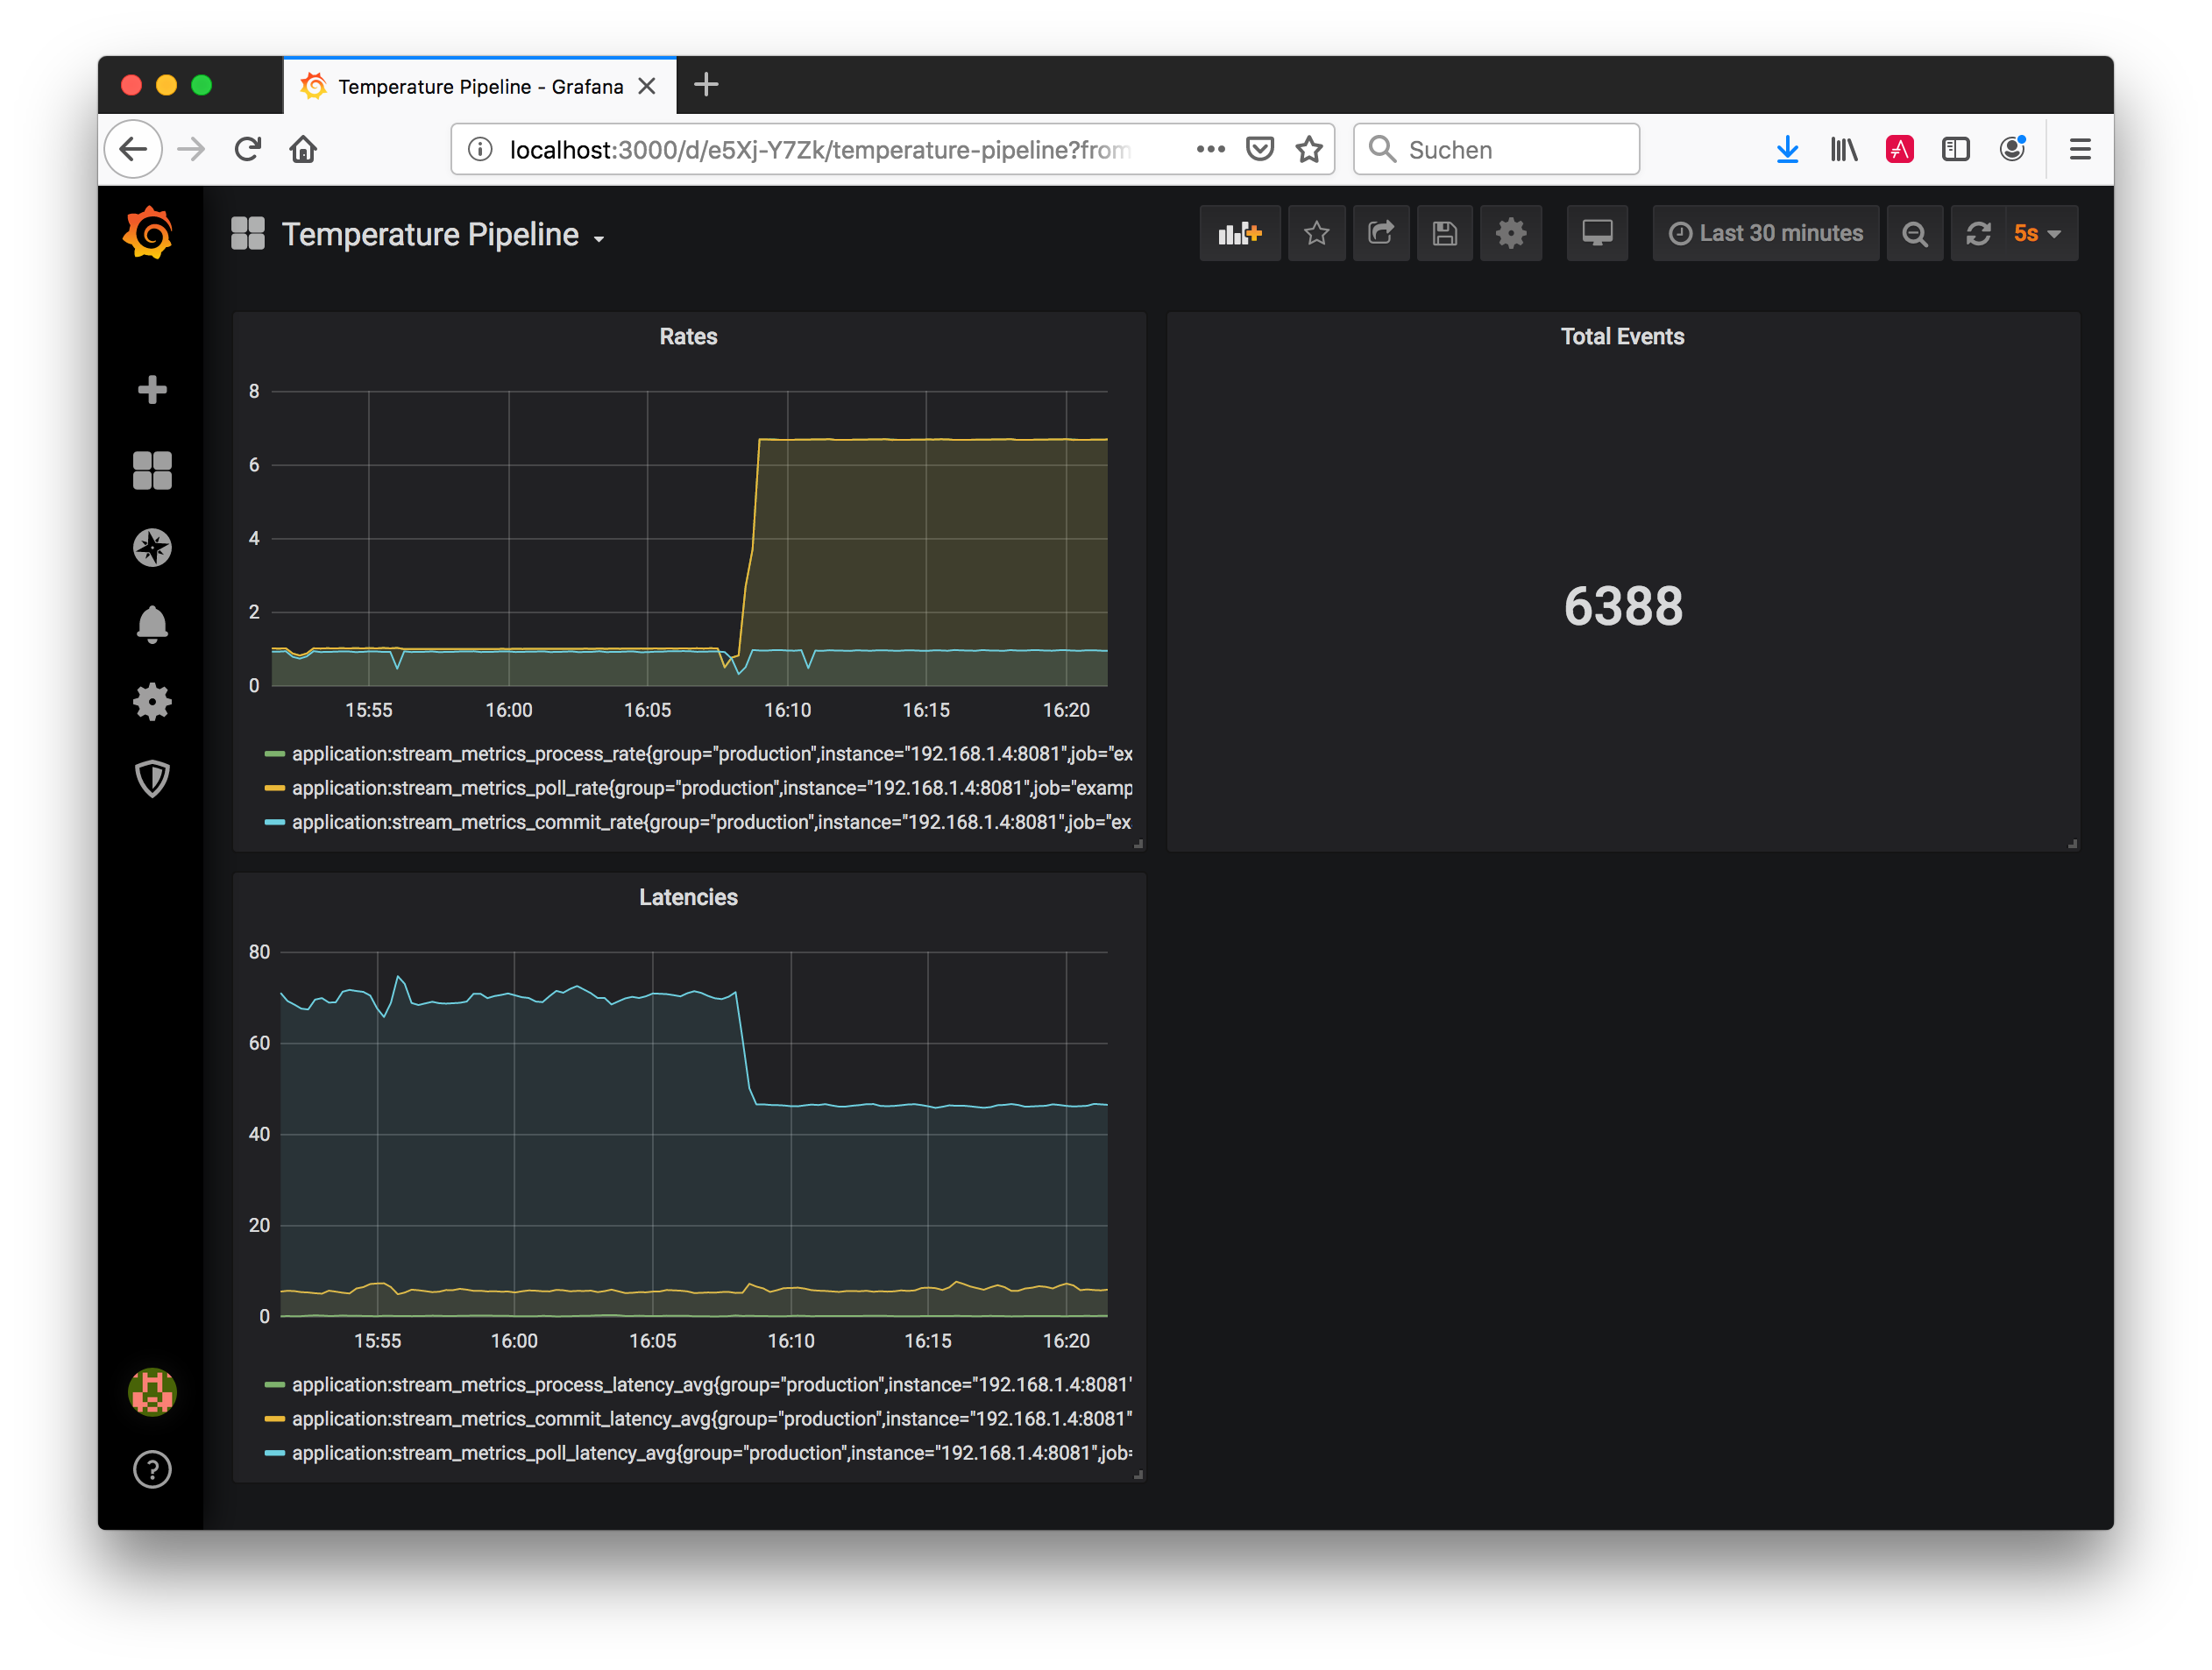Open the Explore compass icon in sidebar
The image size is (2212, 1670).
tap(151, 547)
